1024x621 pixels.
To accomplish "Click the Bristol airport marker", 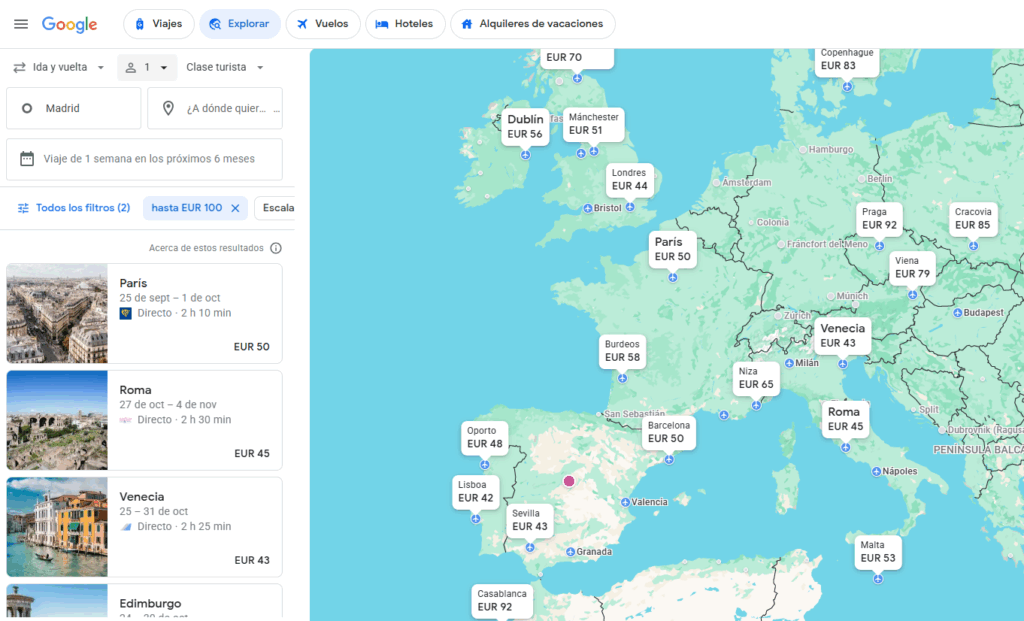I will [x=588, y=208].
